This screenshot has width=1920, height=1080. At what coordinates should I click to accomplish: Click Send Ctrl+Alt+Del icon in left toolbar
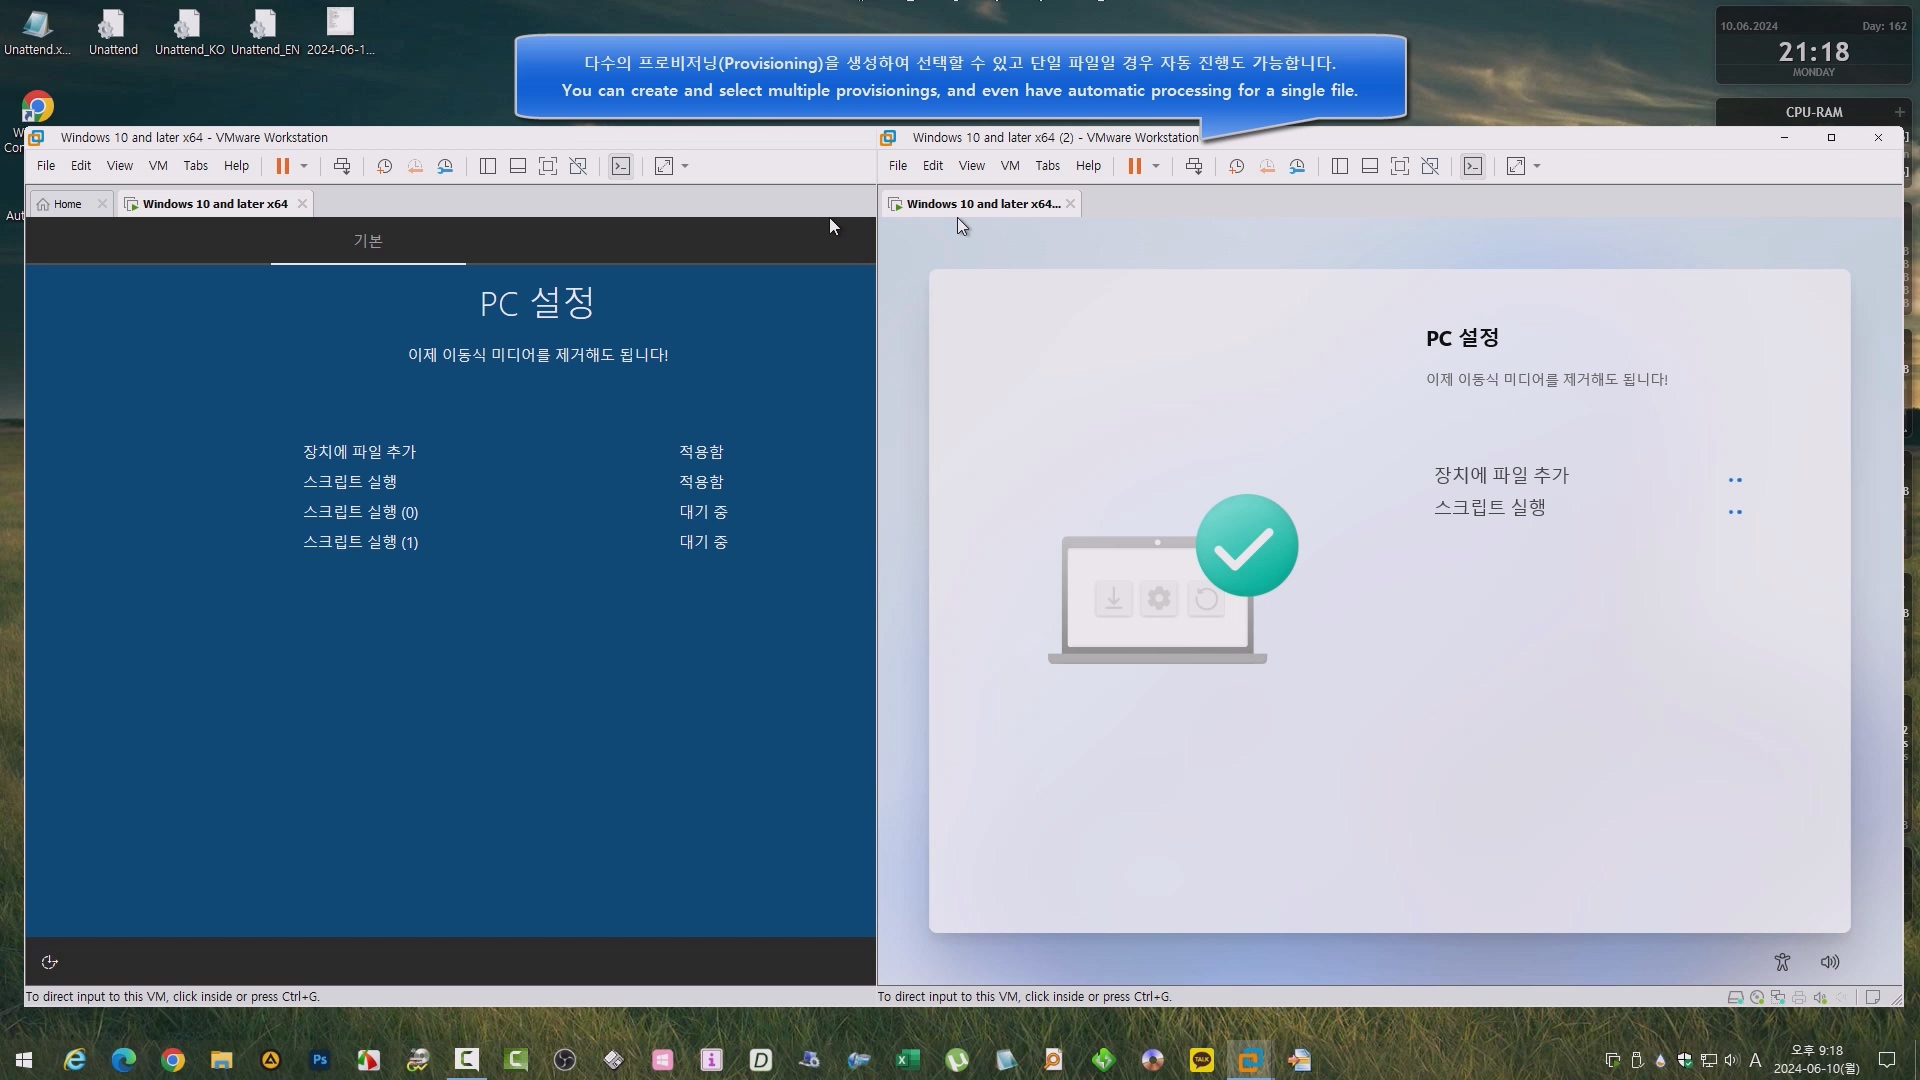[x=342, y=166]
